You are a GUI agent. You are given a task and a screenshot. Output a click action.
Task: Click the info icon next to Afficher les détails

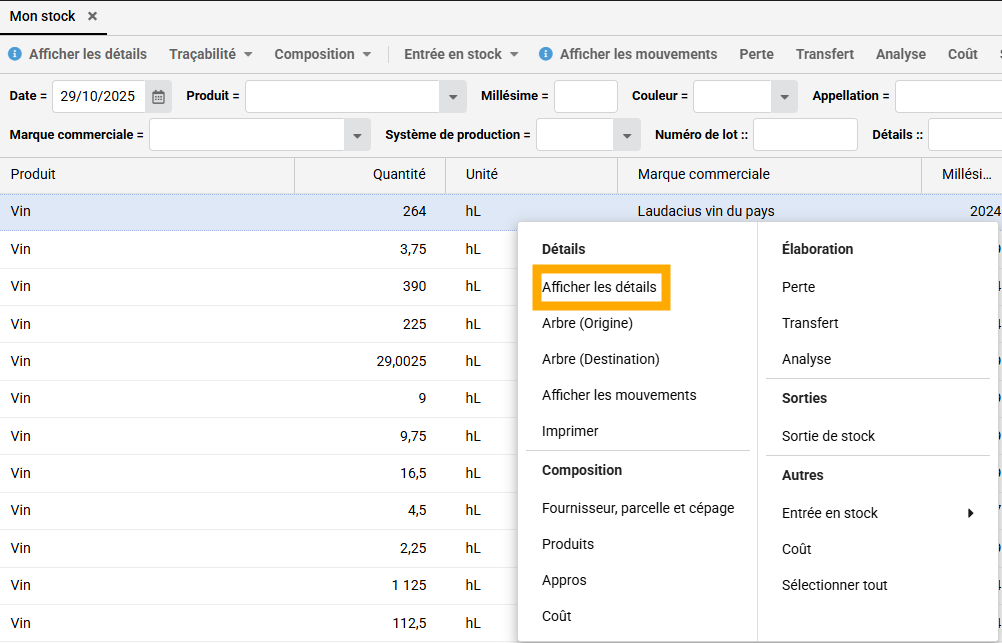tap(15, 54)
